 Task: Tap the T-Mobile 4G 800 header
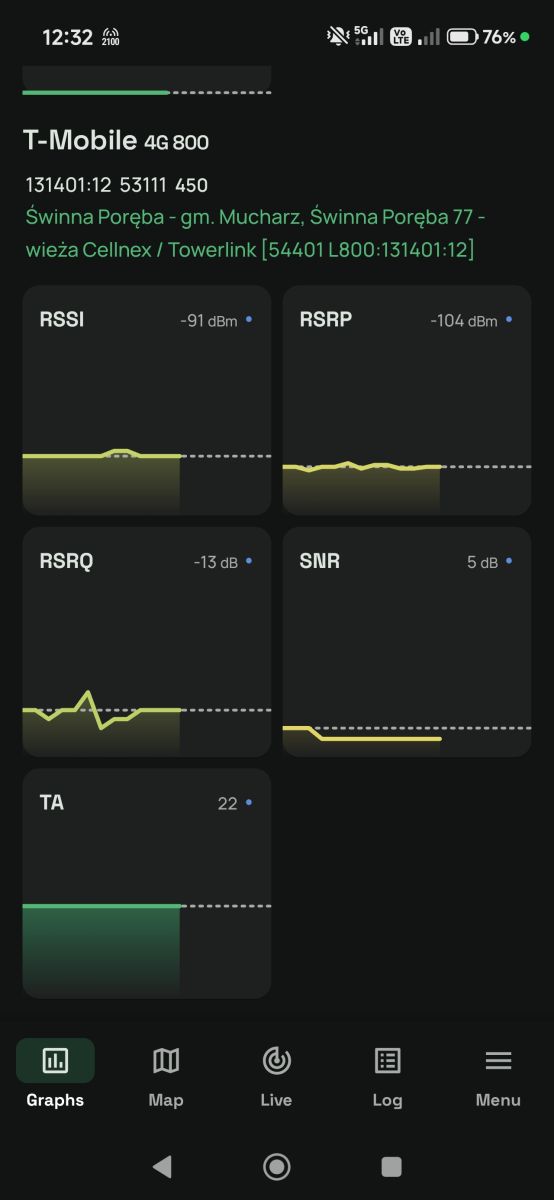pos(116,141)
